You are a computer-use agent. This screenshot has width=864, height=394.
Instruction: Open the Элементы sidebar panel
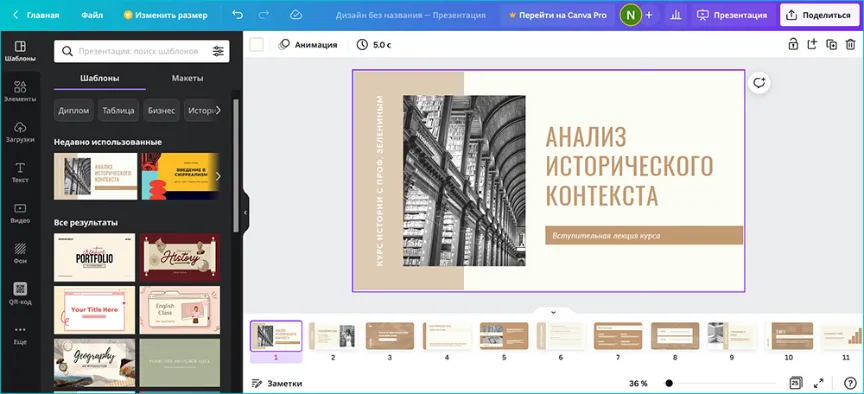click(20, 91)
